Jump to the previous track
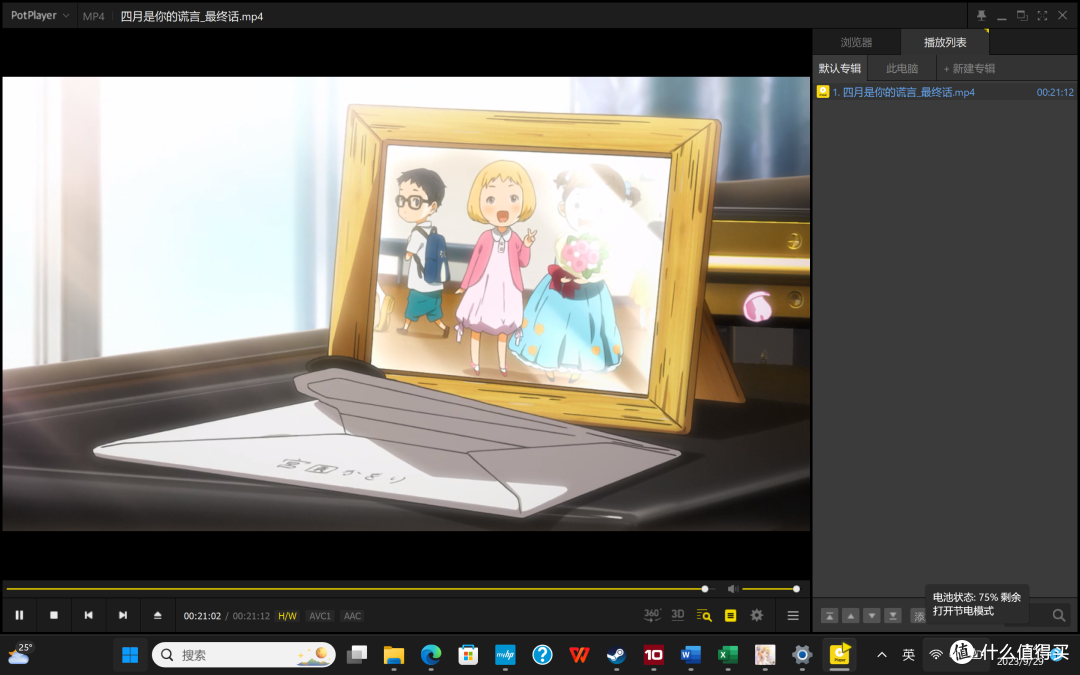Screen dimensions: 1080x675 pos(88,615)
